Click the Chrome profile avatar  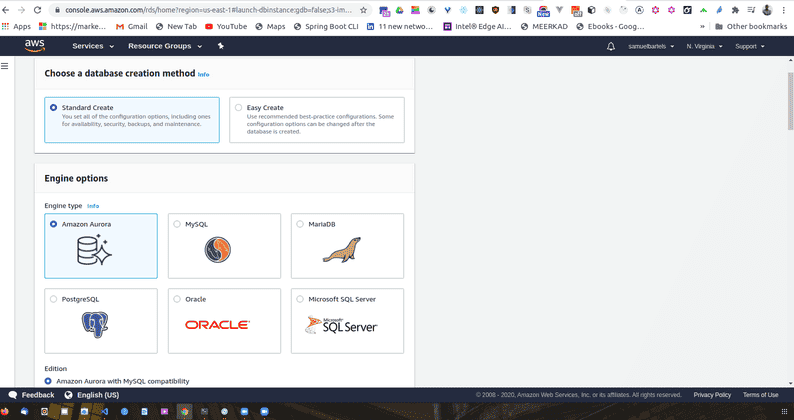point(768,10)
